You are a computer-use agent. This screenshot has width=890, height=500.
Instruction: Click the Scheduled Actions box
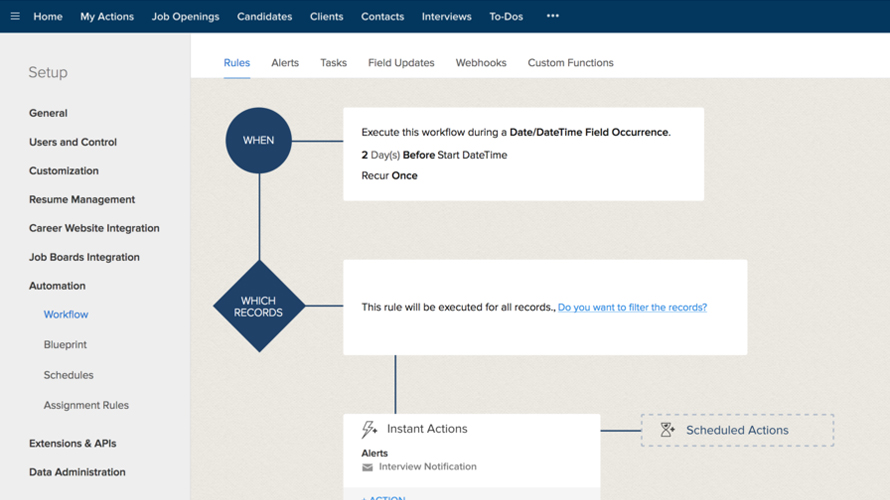click(737, 430)
